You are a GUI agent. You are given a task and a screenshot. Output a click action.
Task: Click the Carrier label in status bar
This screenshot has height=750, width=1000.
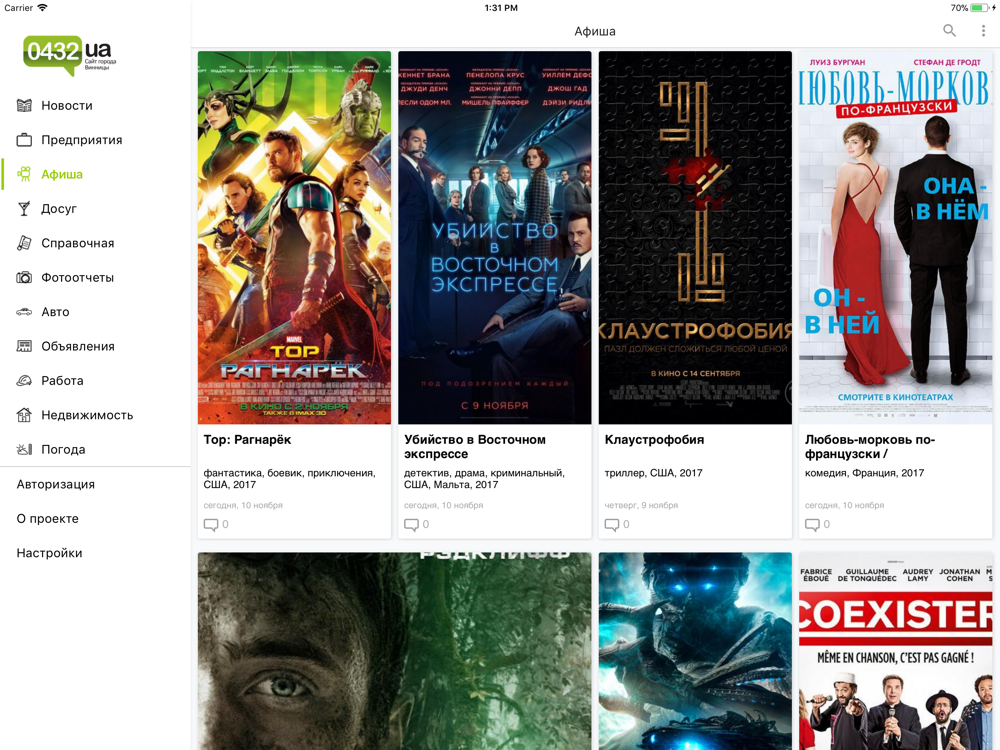click(x=18, y=8)
